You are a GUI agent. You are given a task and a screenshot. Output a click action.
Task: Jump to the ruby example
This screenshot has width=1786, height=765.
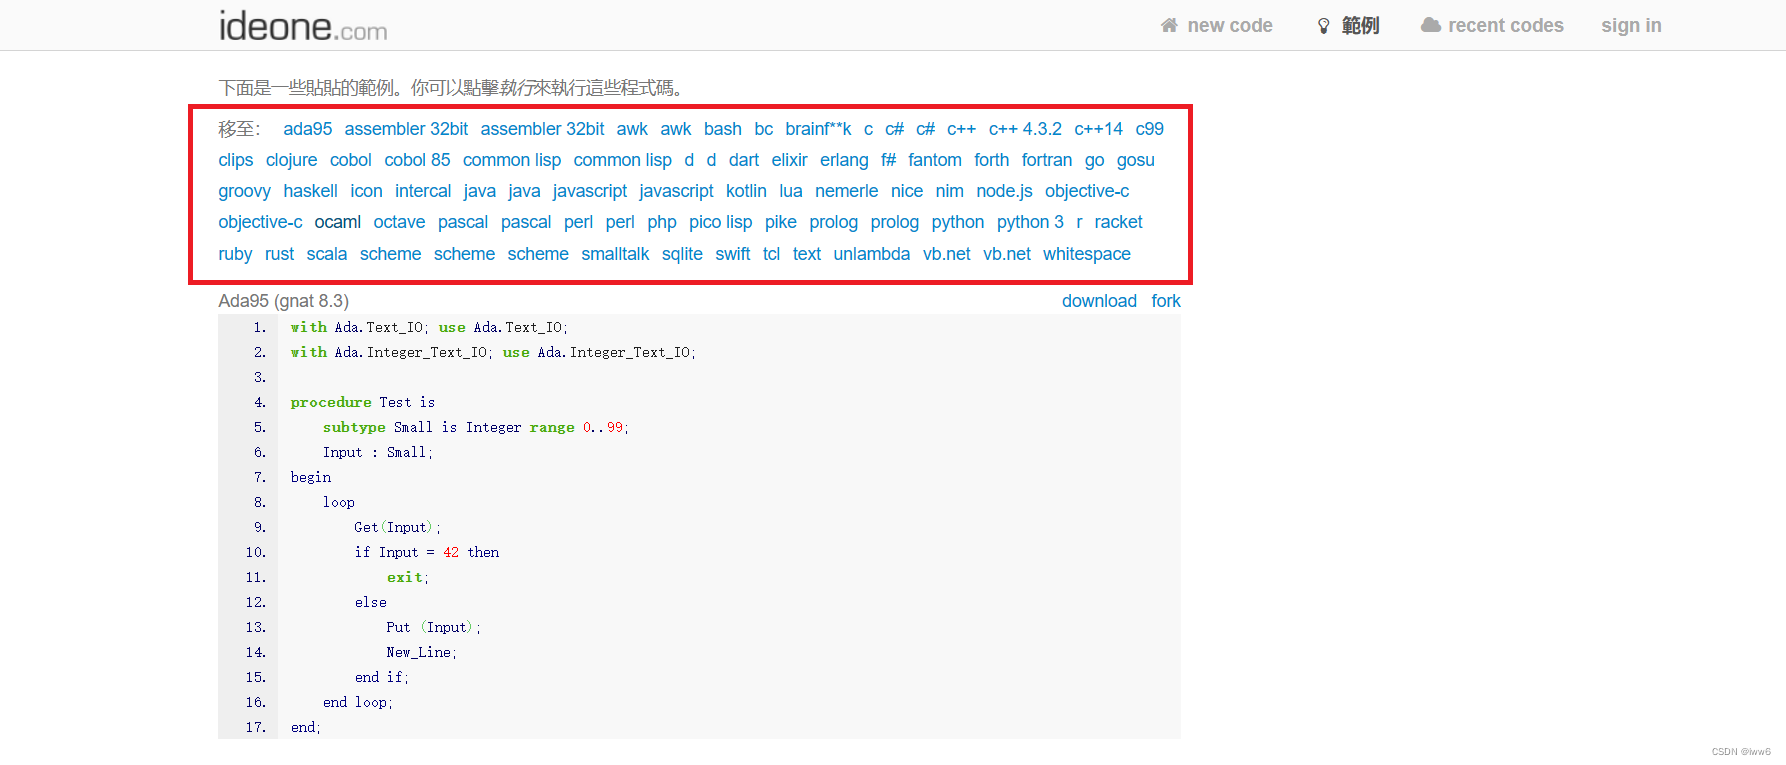(x=235, y=254)
